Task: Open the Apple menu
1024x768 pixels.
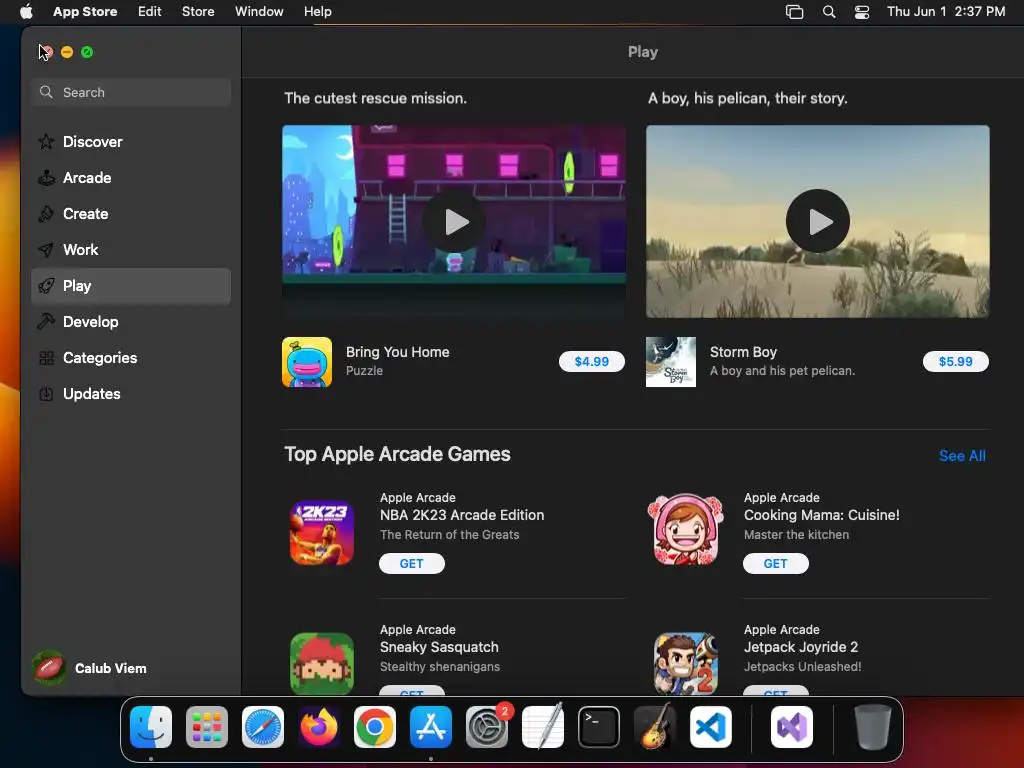Action: [26, 12]
